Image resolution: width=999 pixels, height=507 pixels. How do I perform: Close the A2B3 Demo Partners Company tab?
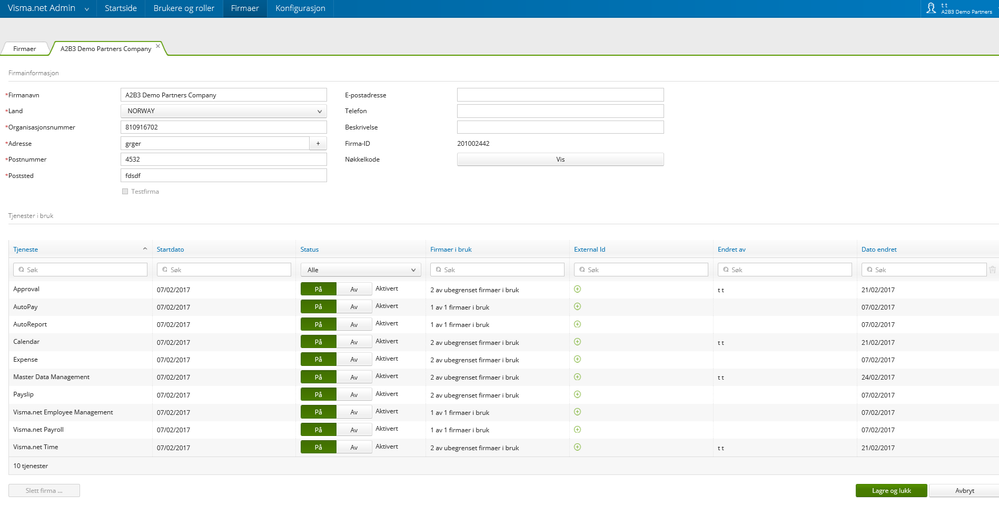click(x=158, y=46)
